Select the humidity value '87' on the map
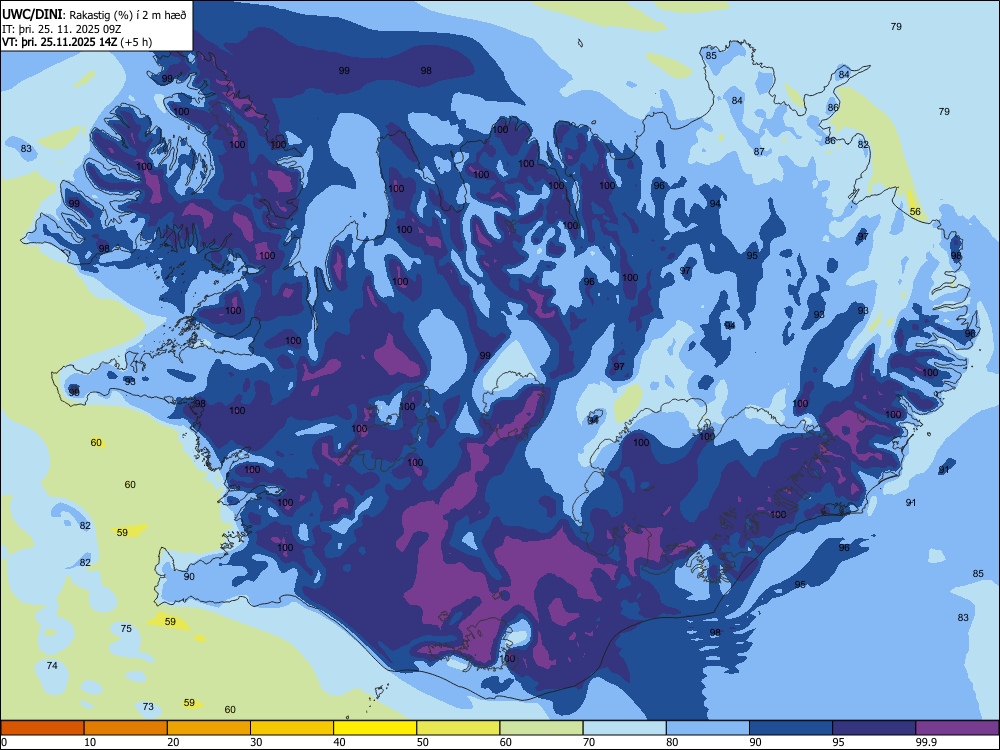The width and height of the screenshot is (1000, 750). coord(759,152)
